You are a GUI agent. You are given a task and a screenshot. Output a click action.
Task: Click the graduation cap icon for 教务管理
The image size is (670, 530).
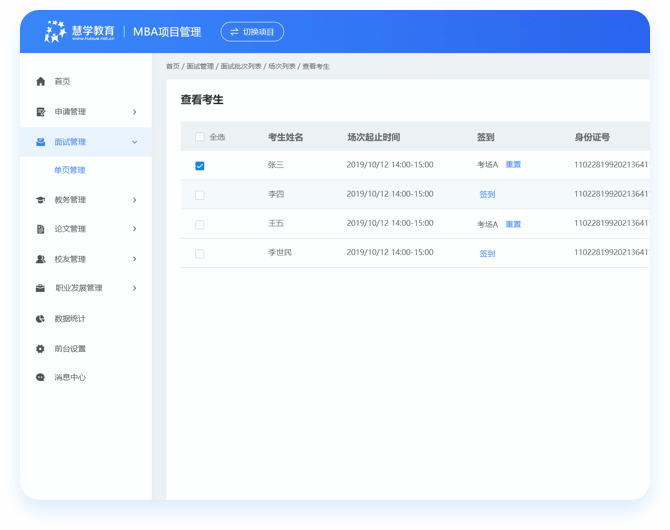pyautogui.click(x=40, y=200)
